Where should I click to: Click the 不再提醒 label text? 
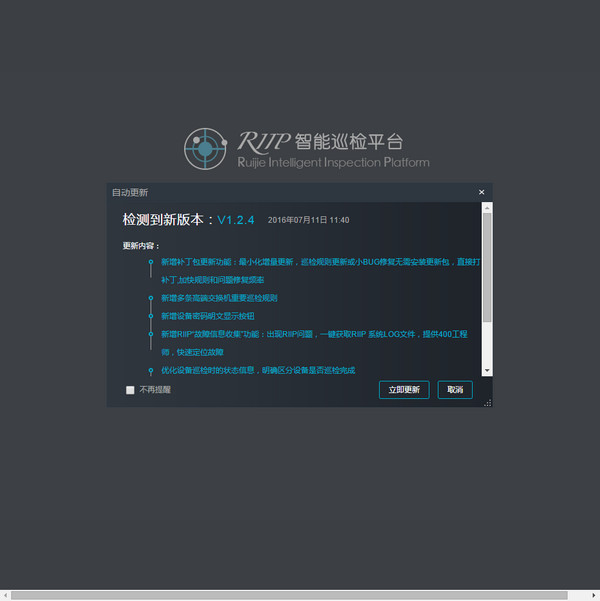[155, 390]
